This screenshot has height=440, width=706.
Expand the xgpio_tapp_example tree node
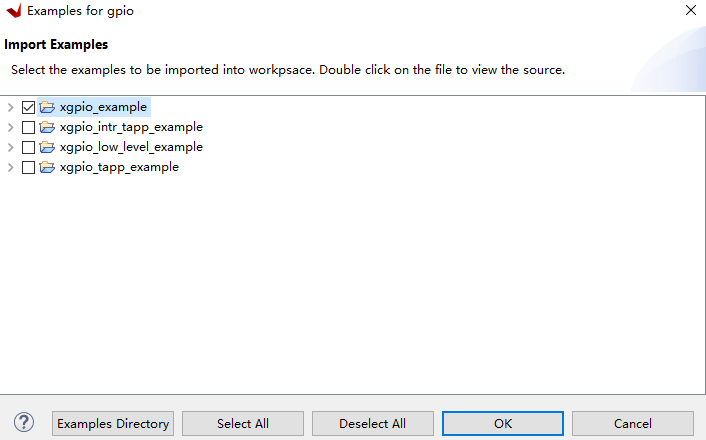click(11, 167)
